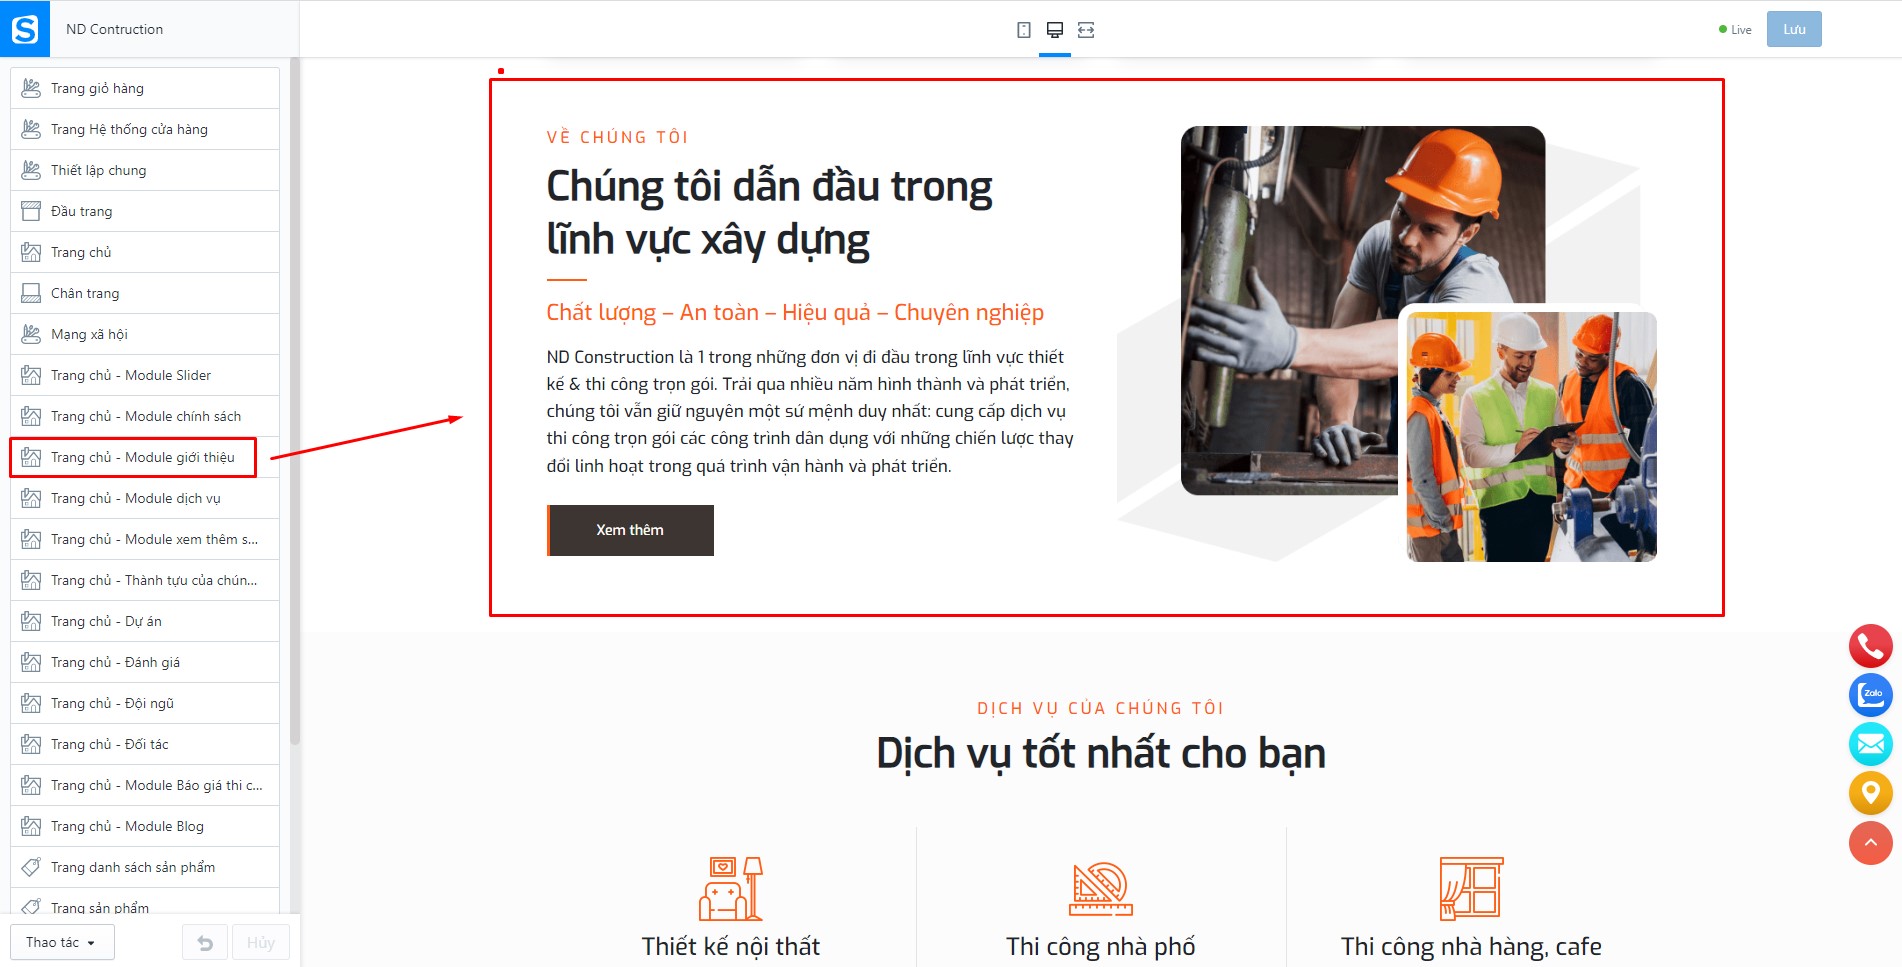
Task: Click the Thiết kế nội thất service title
Action: [x=731, y=946]
